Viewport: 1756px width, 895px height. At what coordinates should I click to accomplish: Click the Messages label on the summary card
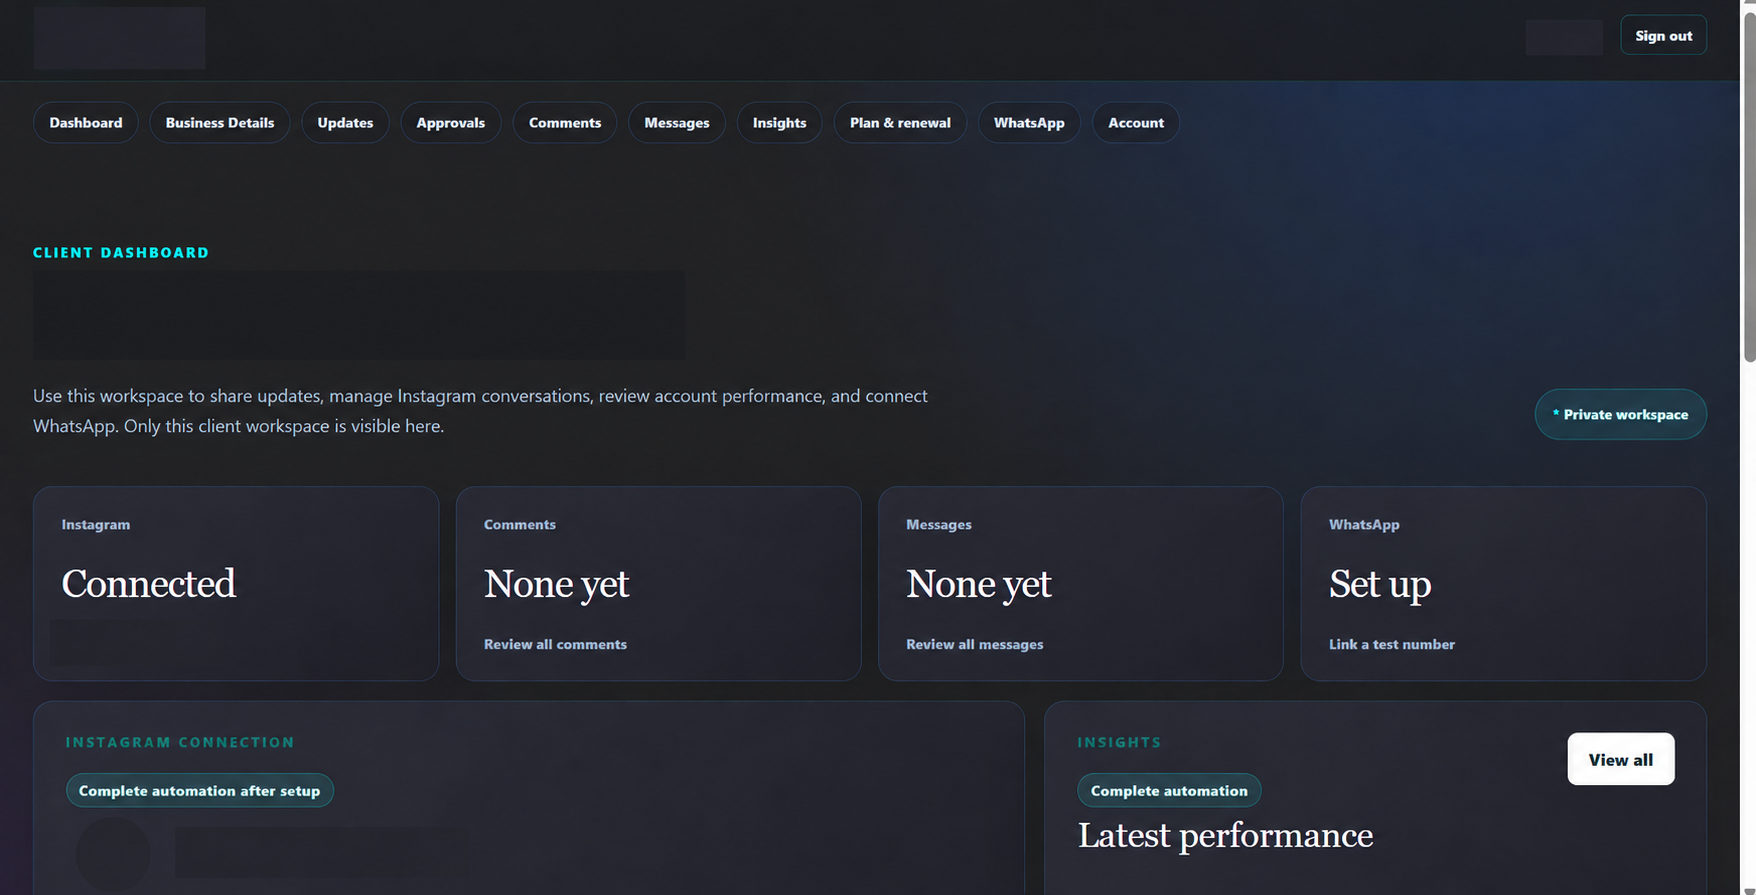939,524
